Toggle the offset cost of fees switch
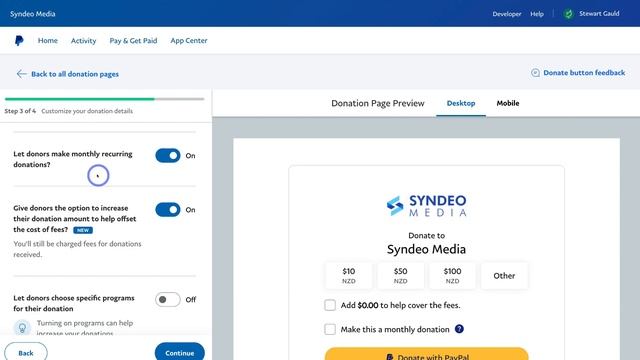640x360 pixels. [x=168, y=210]
